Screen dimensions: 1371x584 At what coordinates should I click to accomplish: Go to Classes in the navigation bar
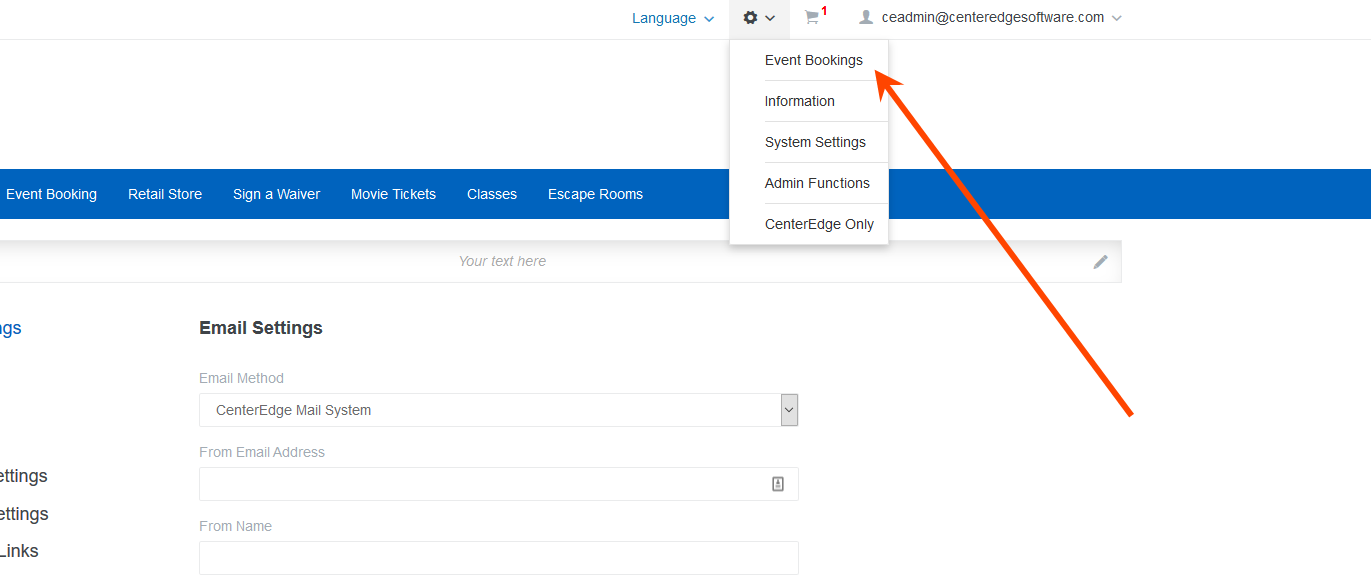click(x=492, y=194)
